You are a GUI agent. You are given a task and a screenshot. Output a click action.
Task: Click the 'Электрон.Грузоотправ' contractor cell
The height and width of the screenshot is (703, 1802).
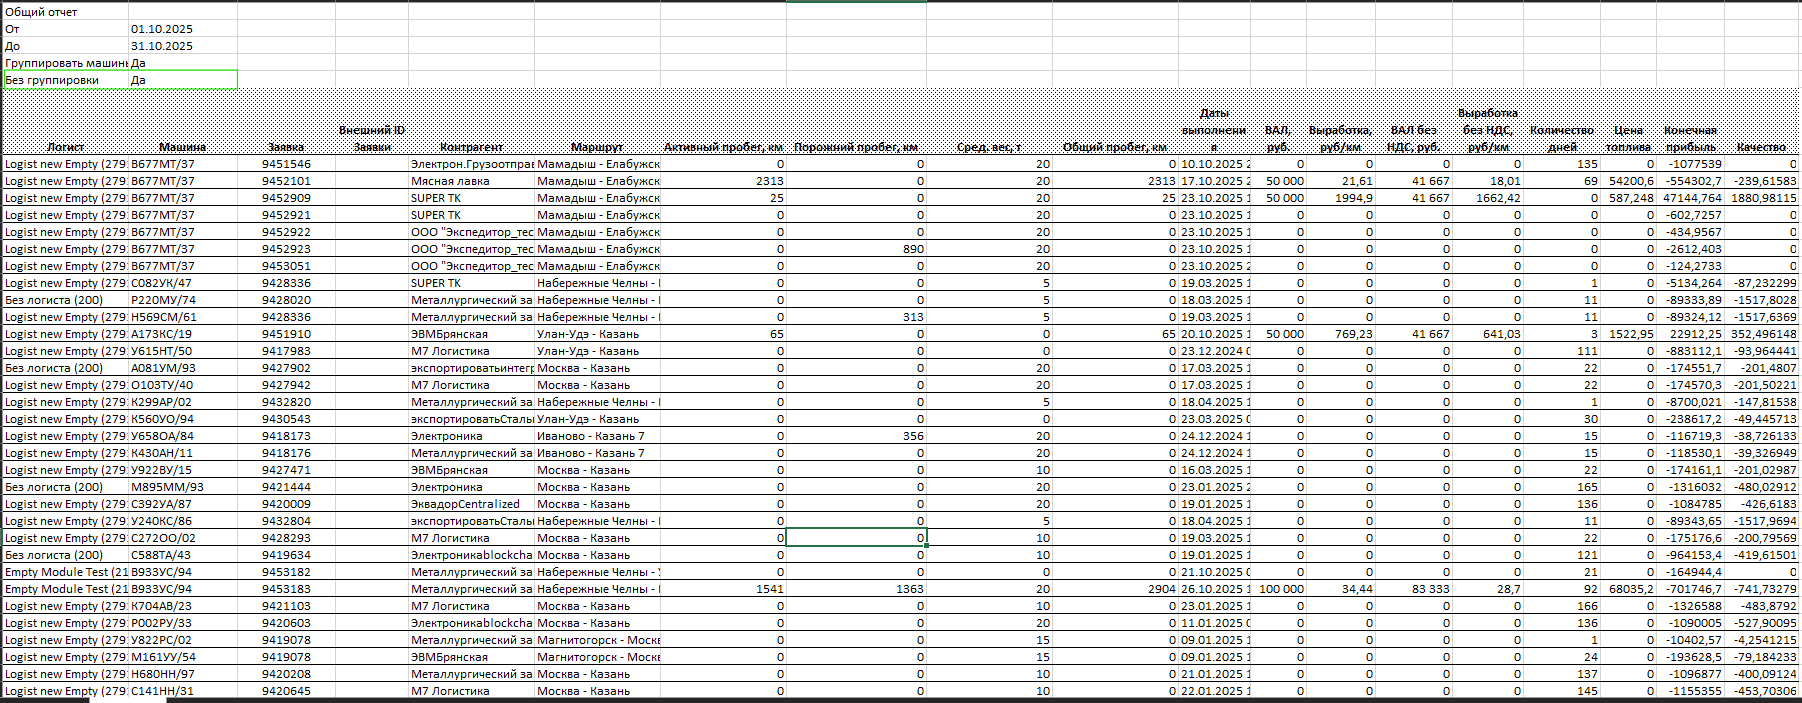click(472, 164)
